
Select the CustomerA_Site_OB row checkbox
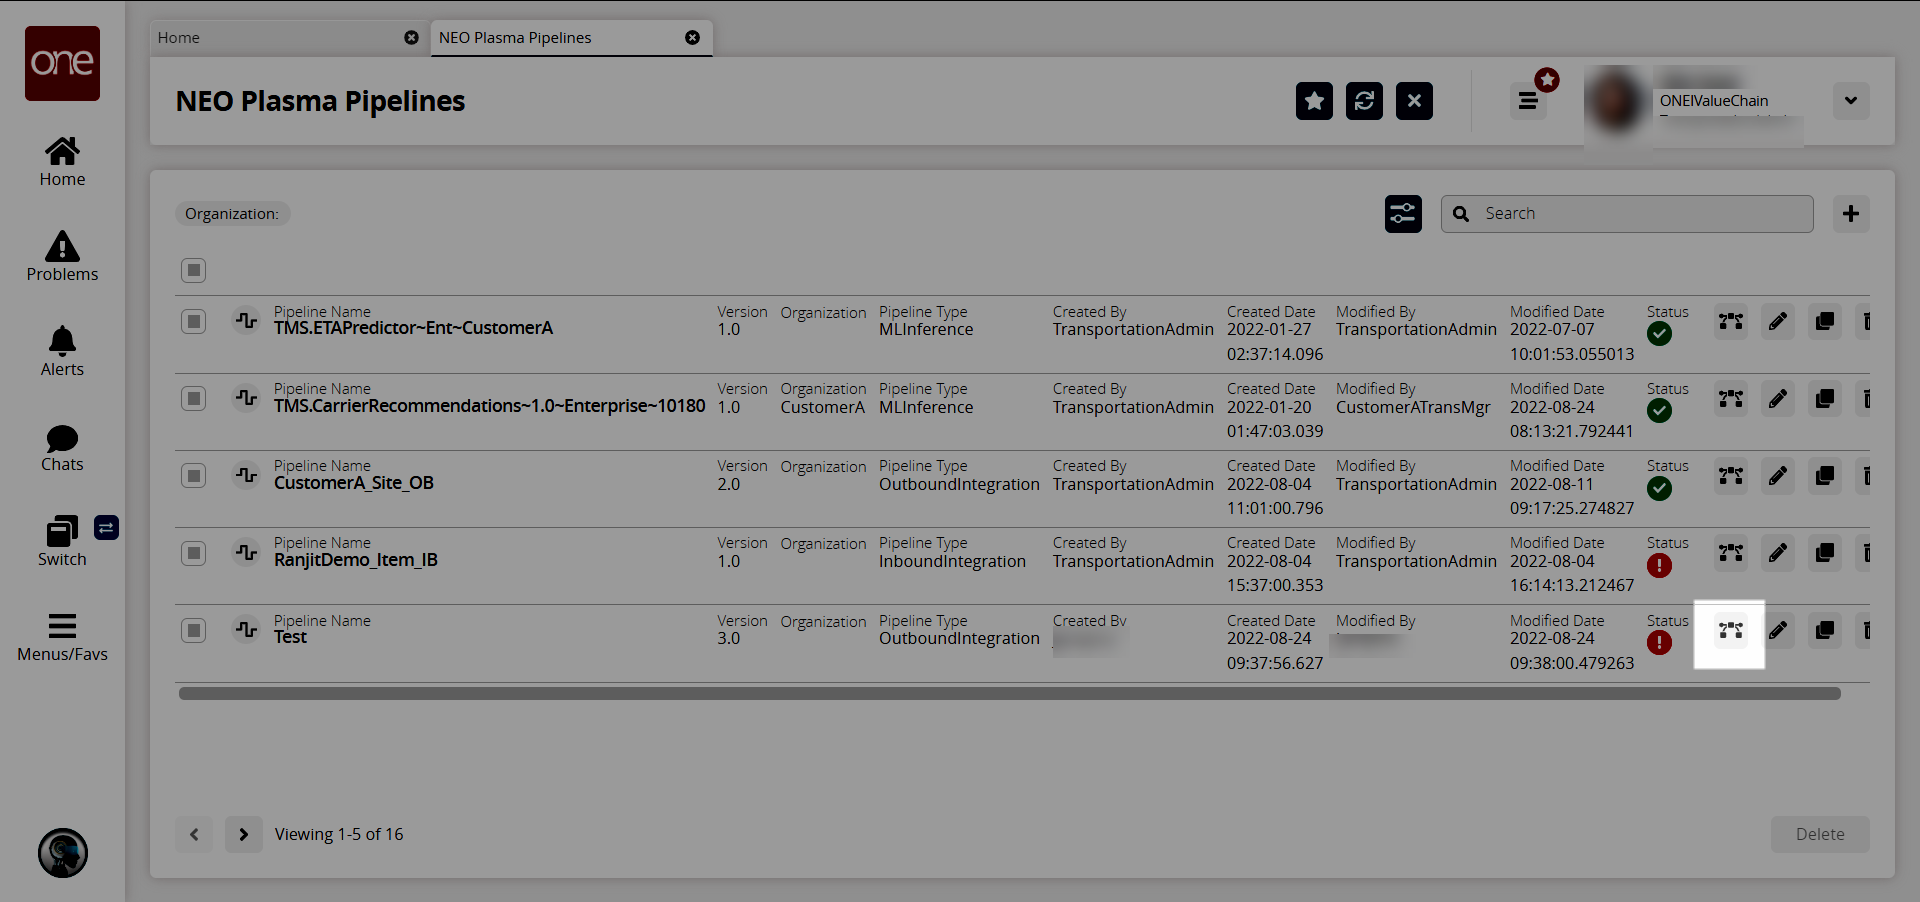(x=194, y=476)
